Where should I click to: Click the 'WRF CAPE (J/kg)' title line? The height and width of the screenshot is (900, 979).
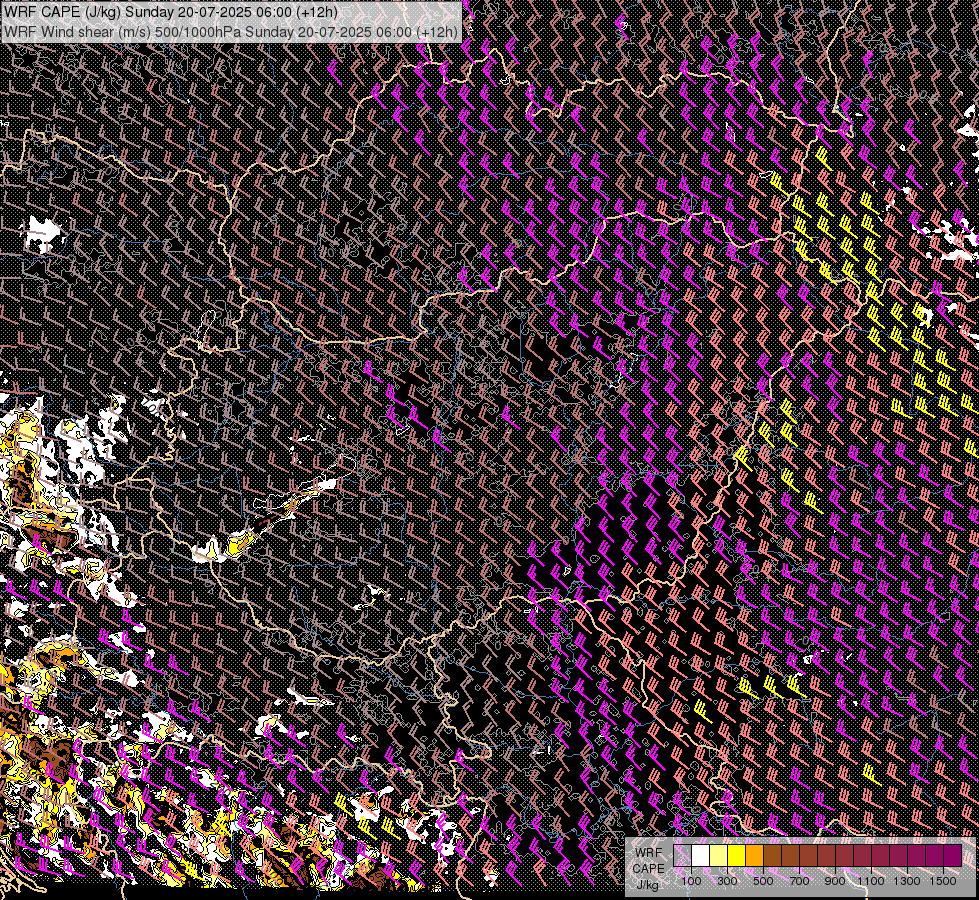tap(170, 12)
